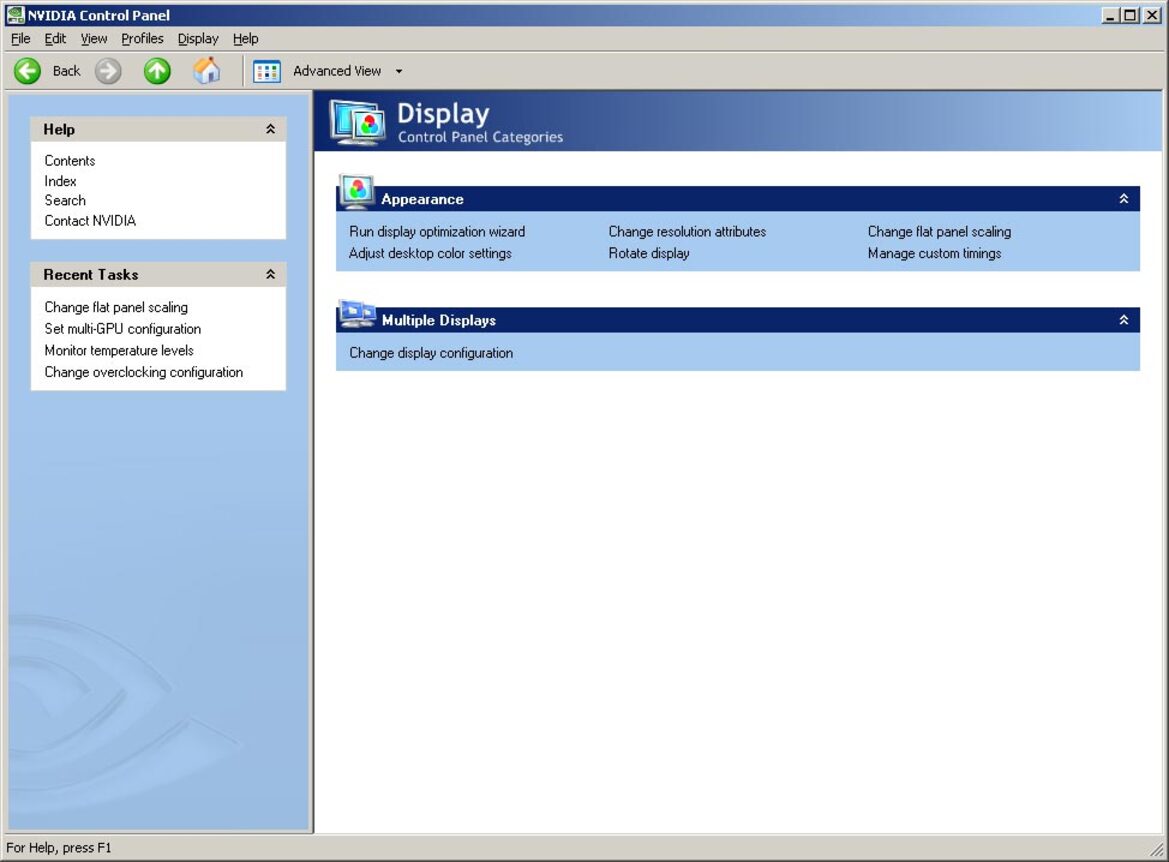Open Set multi-GPU configuration task
Image resolution: width=1169 pixels, height=862 pixels.
(123, 329)
